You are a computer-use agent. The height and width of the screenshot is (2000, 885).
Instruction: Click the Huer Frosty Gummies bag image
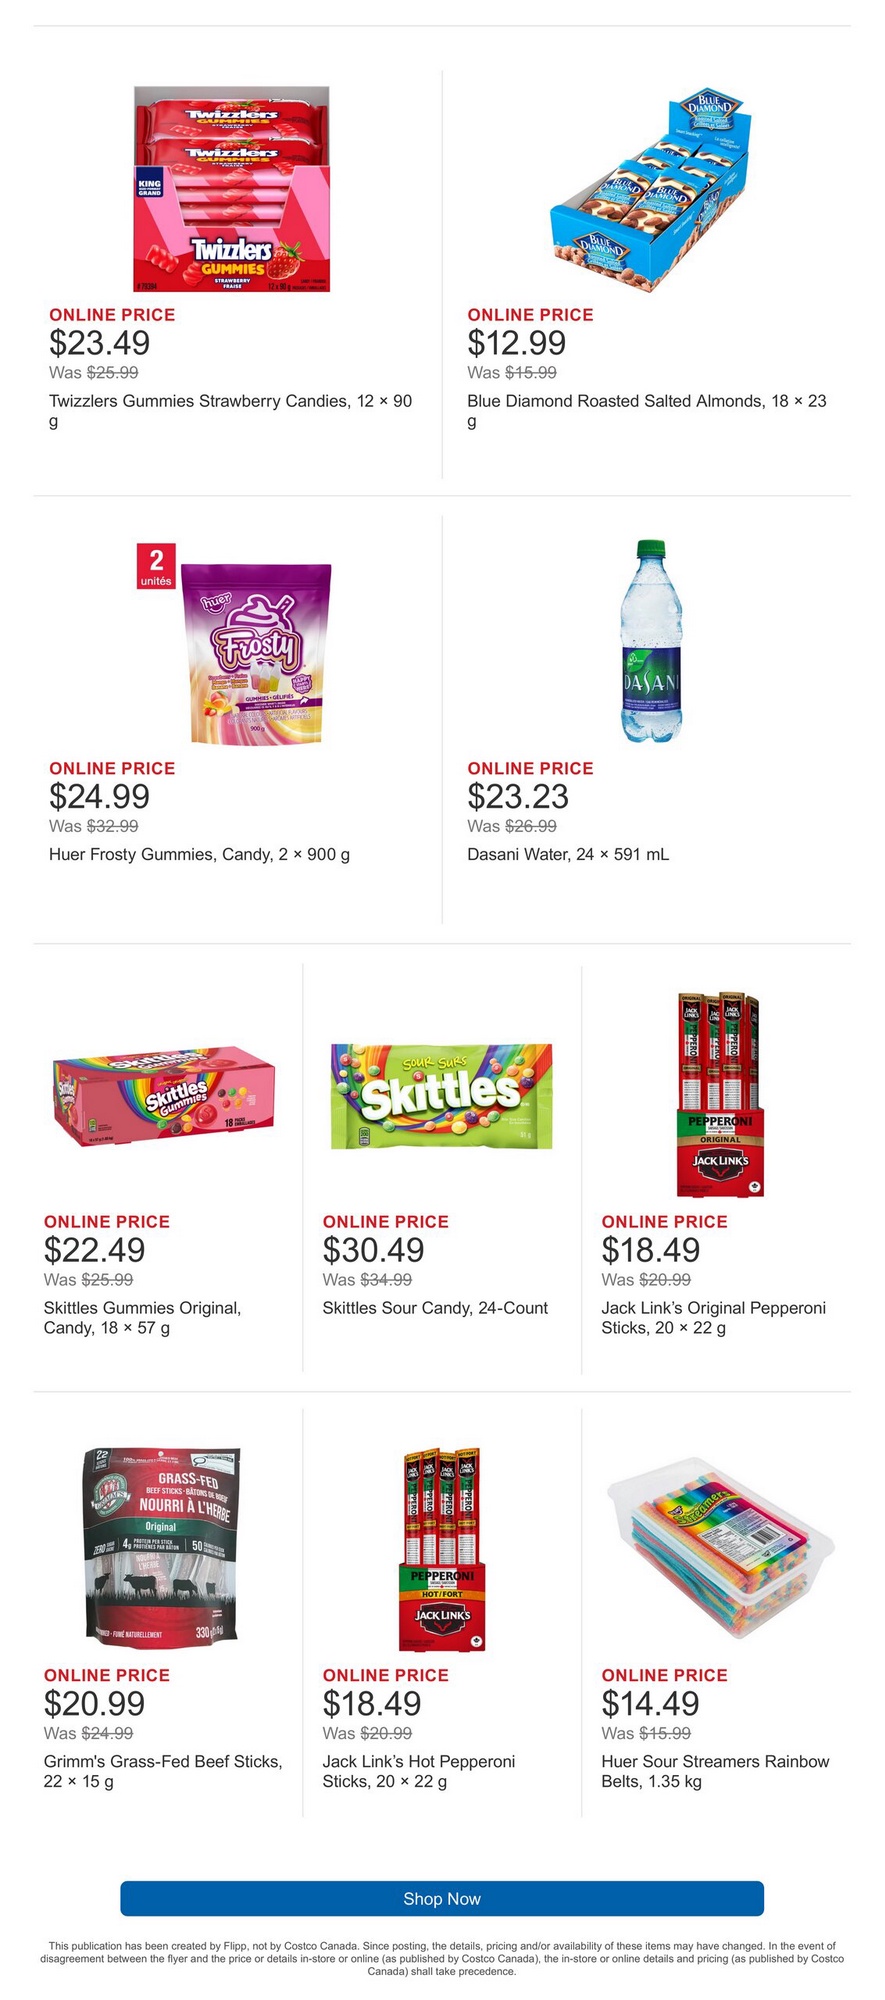click(x=256, y=653)
